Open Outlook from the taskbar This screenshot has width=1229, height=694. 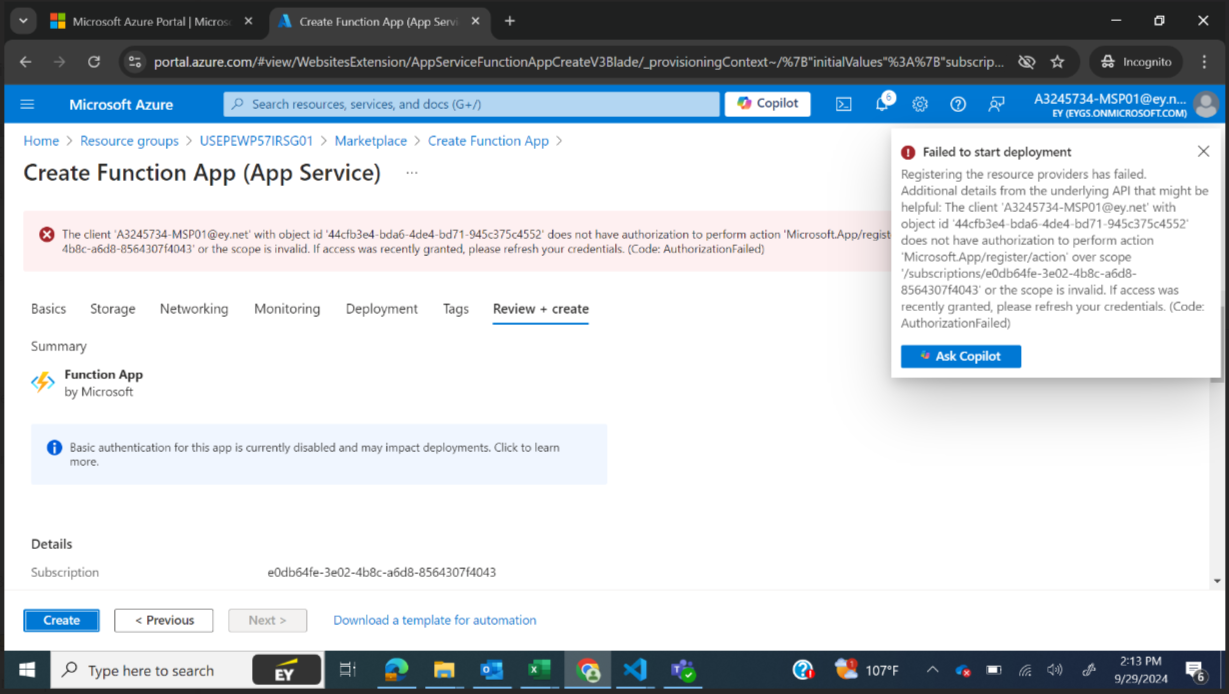tap(492, 670)
